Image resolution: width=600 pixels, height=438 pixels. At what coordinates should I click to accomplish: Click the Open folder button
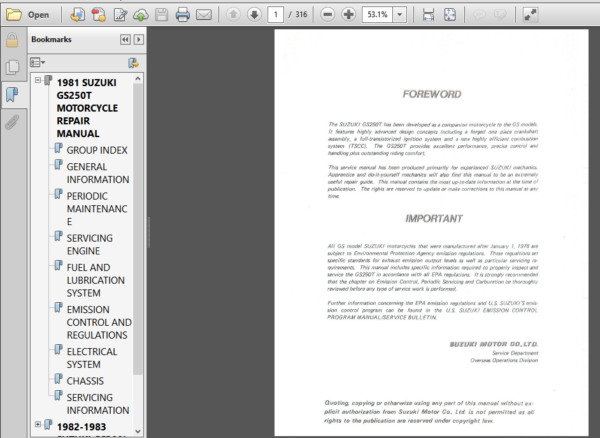pos(28,15)
